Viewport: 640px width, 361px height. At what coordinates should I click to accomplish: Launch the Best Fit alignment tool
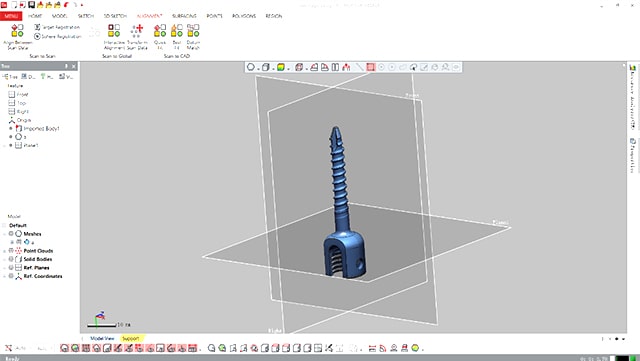click(176, 36)
